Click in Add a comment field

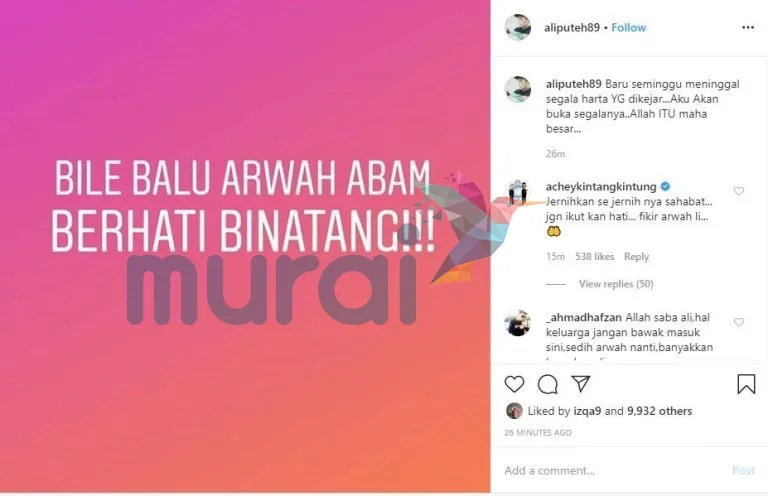click(x=612, y=471)
